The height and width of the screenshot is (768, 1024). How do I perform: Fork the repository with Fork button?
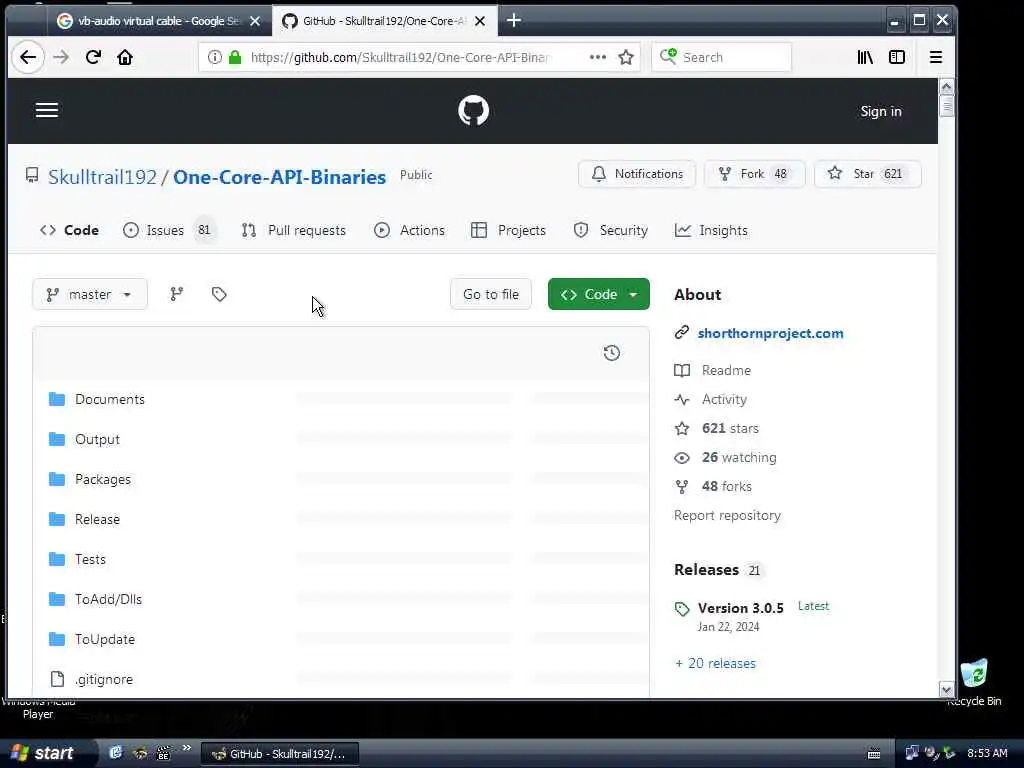tap(754, 174)
